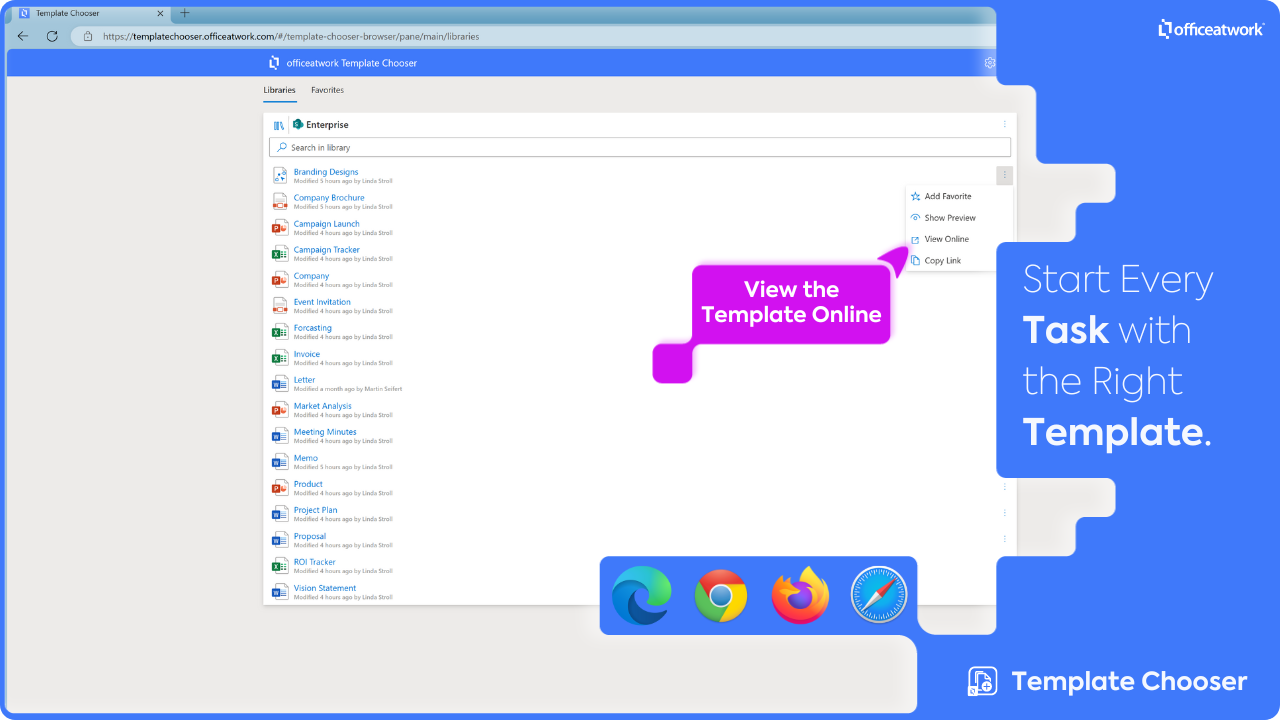Click the Market Analysis PowerPoint icon

280,409
